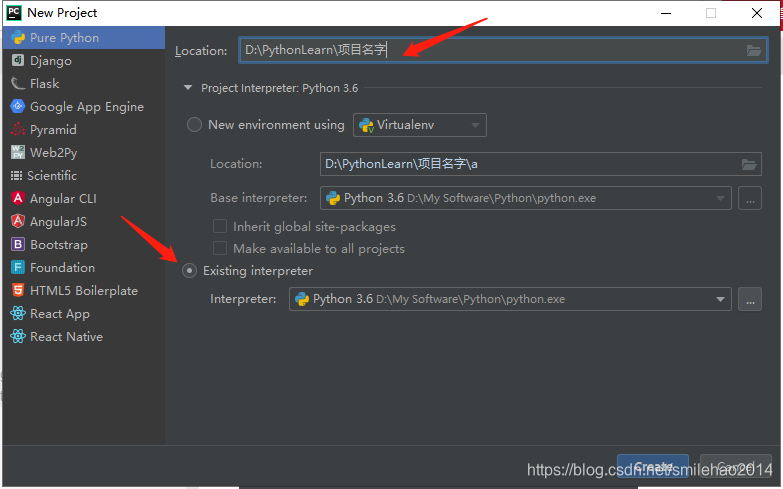Open the existing Interpreter dropdown
783x489 pixels.
[x=510, y=299]
